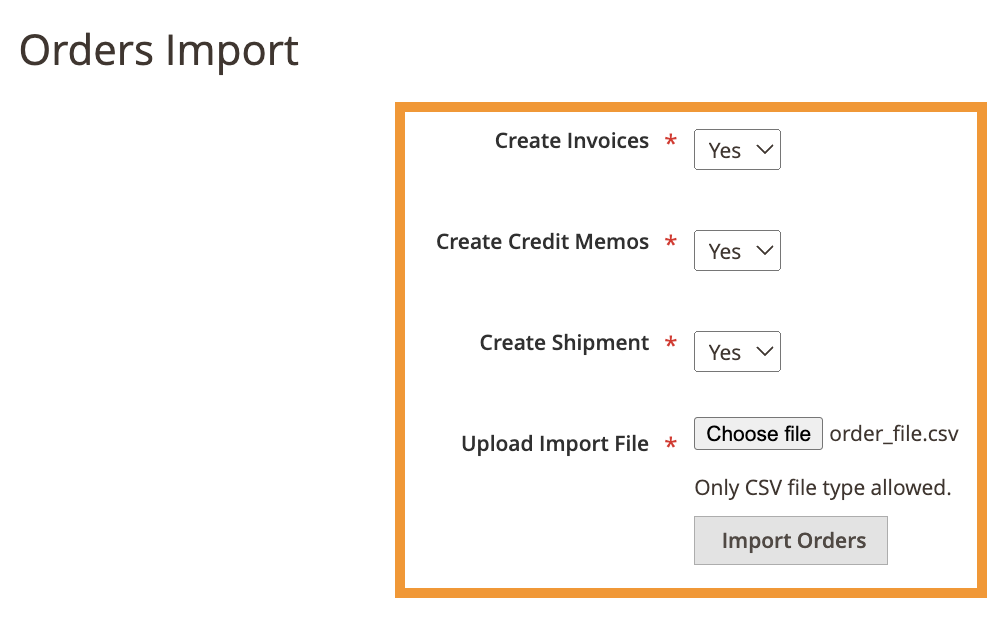This screenshot has width=1000, height=634.
Task: Select the Yes value for Create Invoices
Action: (725, 150)
